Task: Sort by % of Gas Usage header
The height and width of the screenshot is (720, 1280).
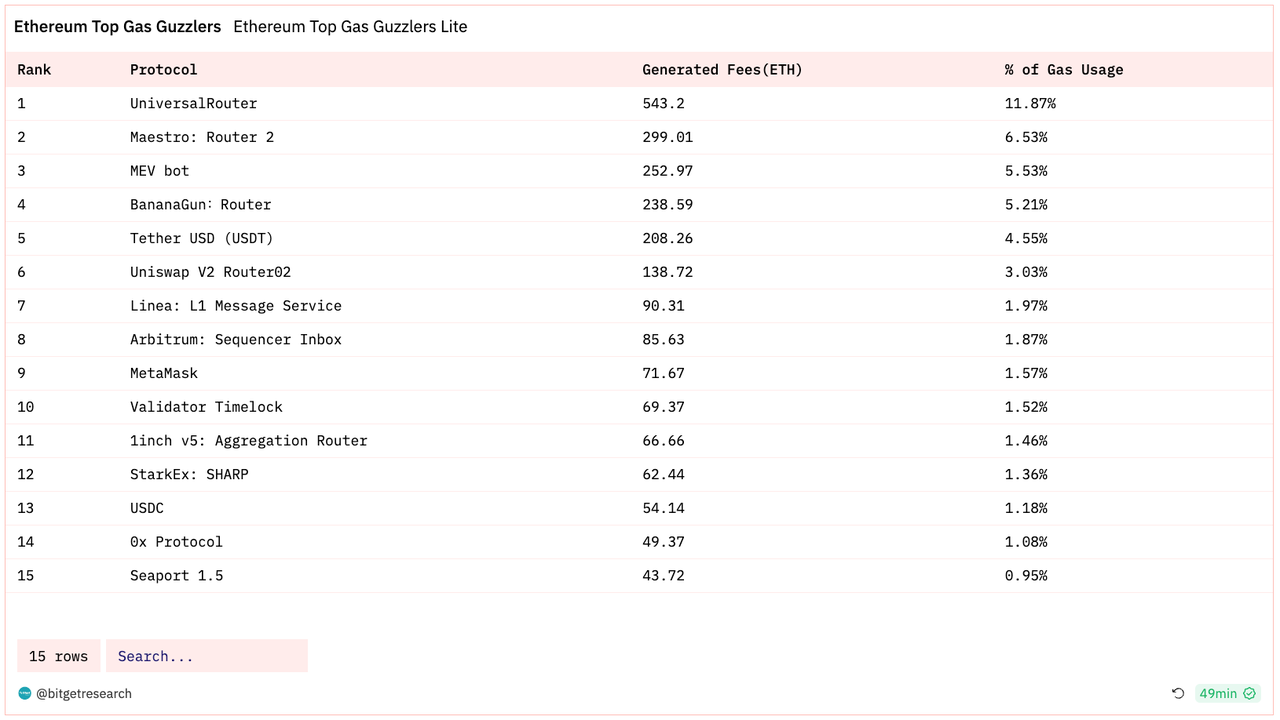Action: 1064,70
